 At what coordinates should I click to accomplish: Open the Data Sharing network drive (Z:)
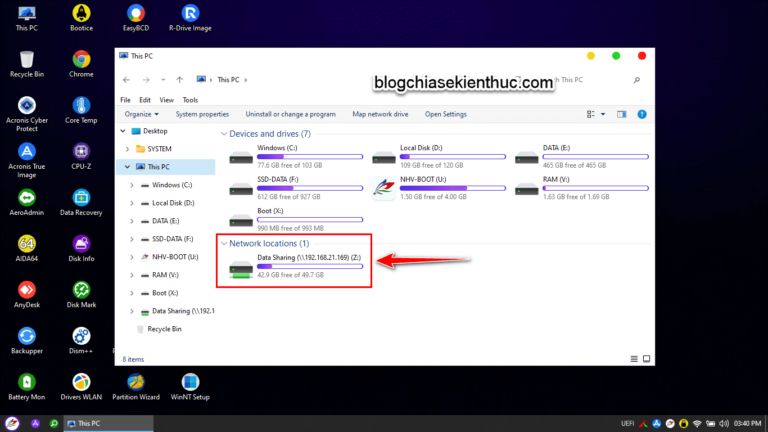[296, 266]
